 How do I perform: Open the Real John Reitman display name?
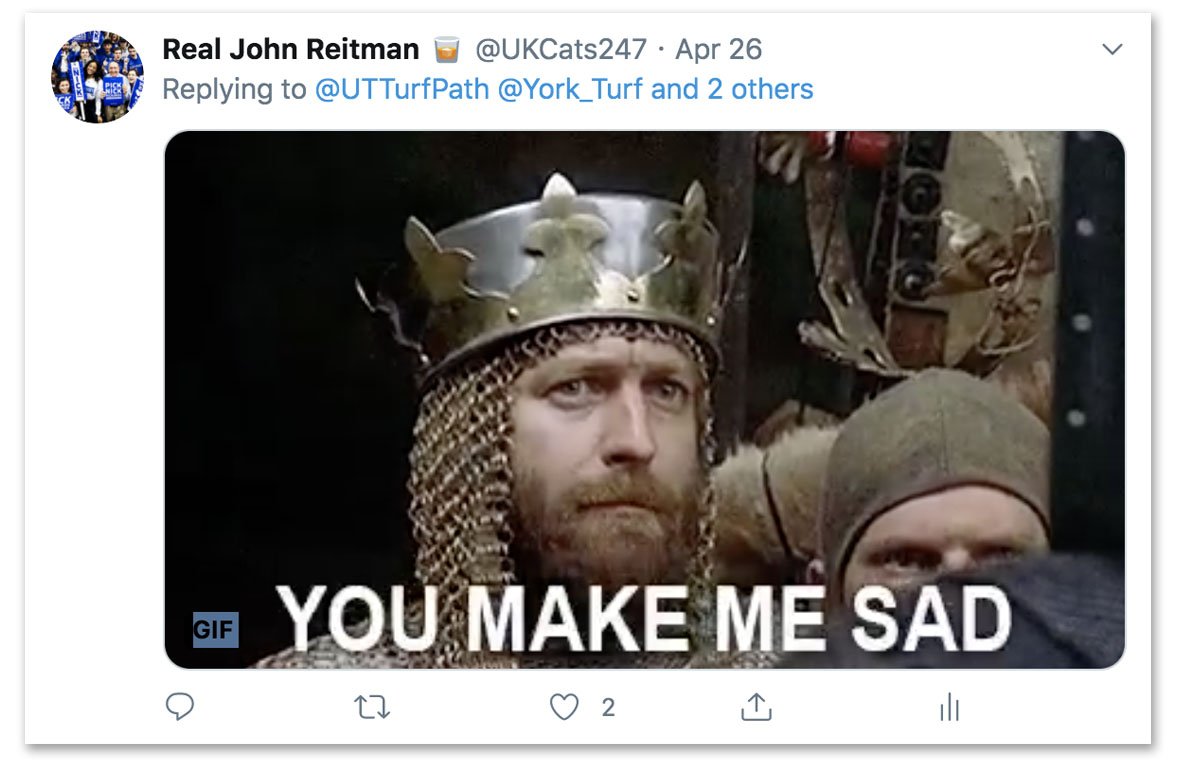(290, 49)
